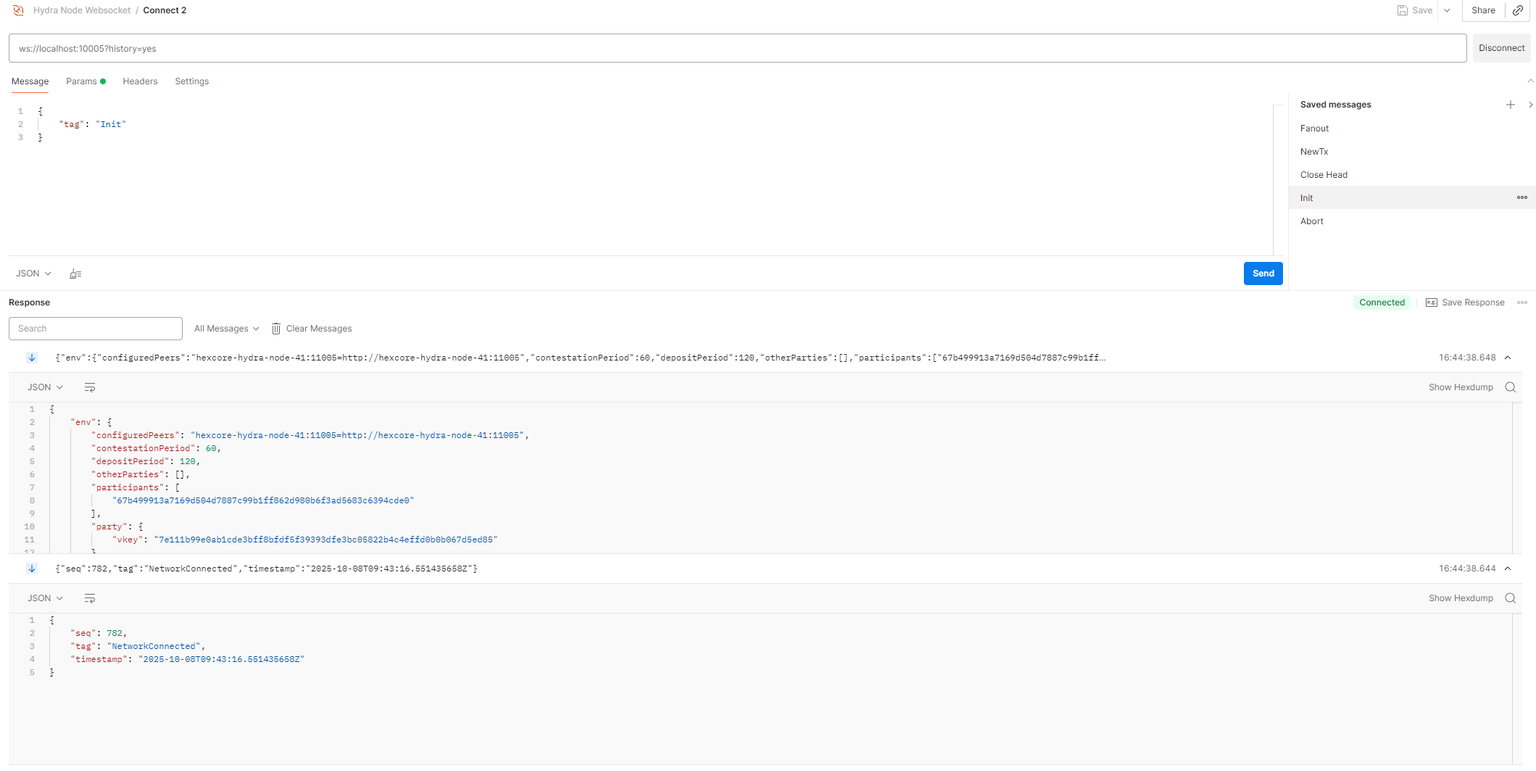Click the response Search field

coord(96,328)
